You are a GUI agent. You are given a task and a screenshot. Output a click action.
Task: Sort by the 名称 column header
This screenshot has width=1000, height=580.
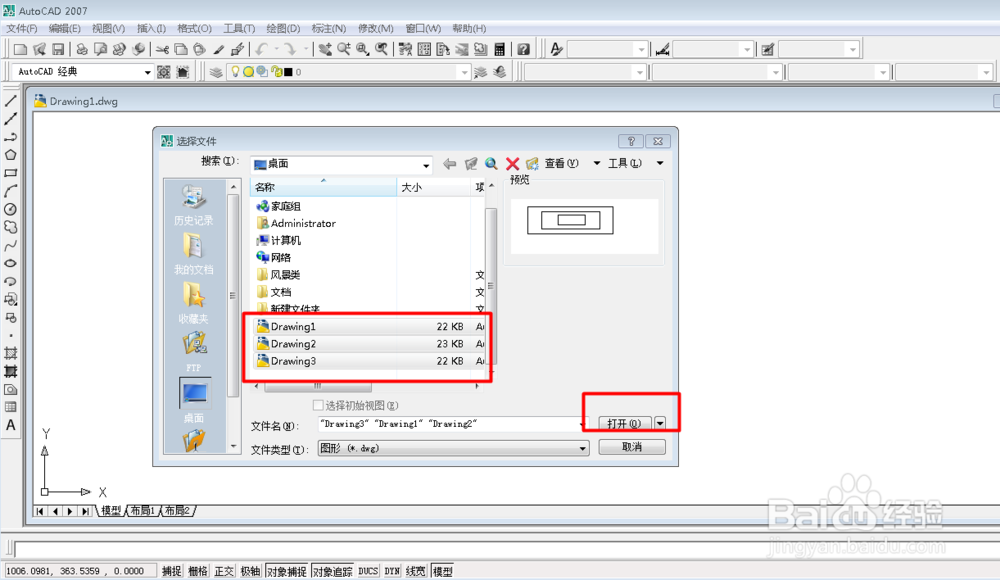(323, 187)
